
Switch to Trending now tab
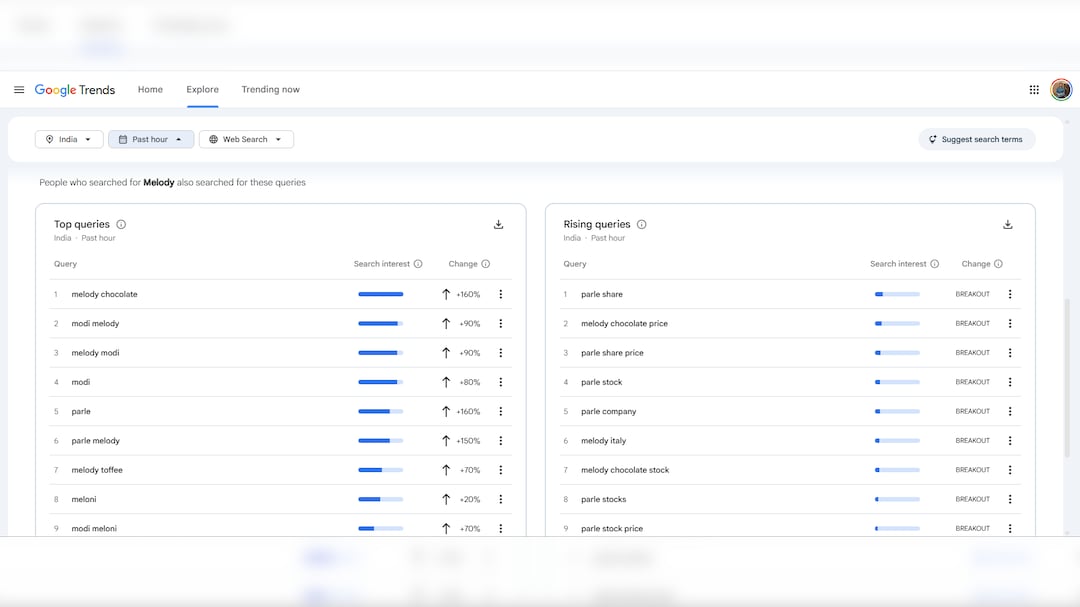pyautogui.click(x=271, y=90)
